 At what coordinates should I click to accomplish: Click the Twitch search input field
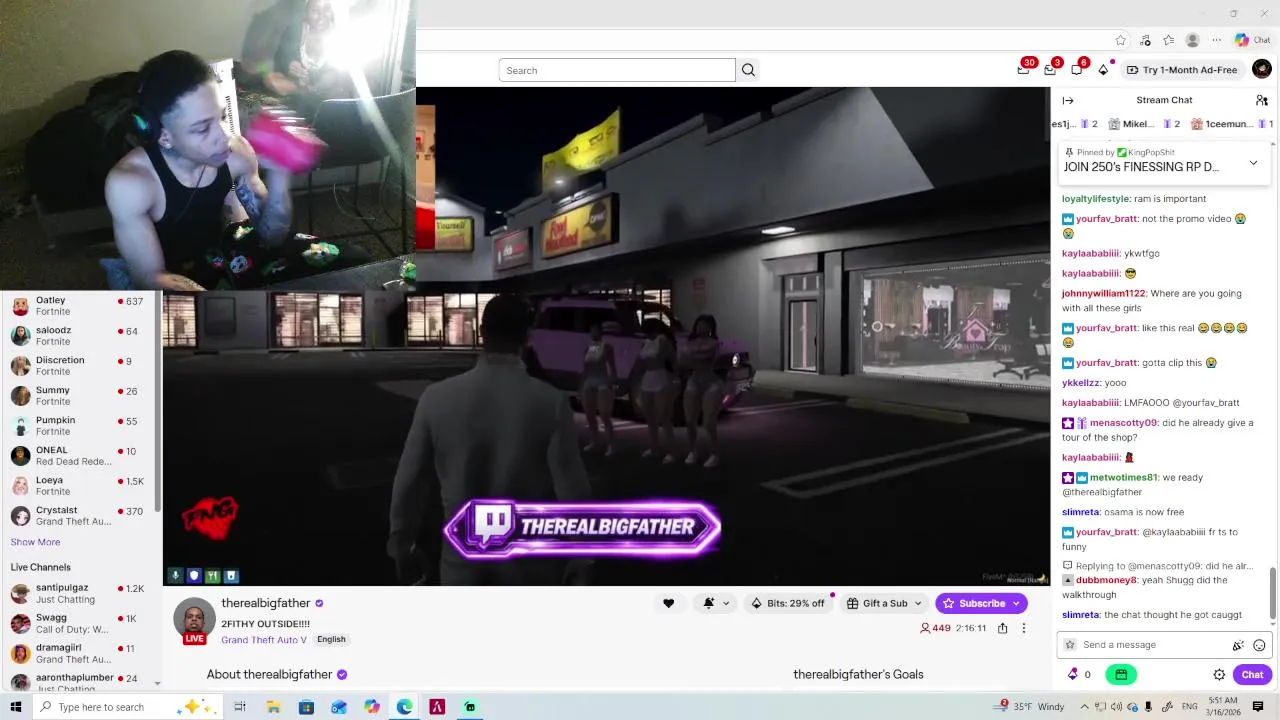617,70
